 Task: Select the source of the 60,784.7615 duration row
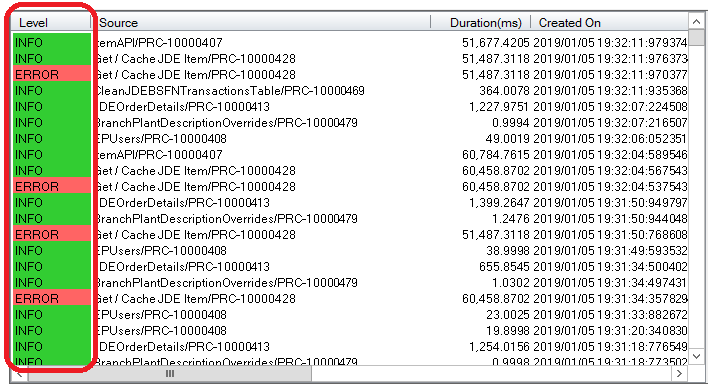(x=159, y=155)
